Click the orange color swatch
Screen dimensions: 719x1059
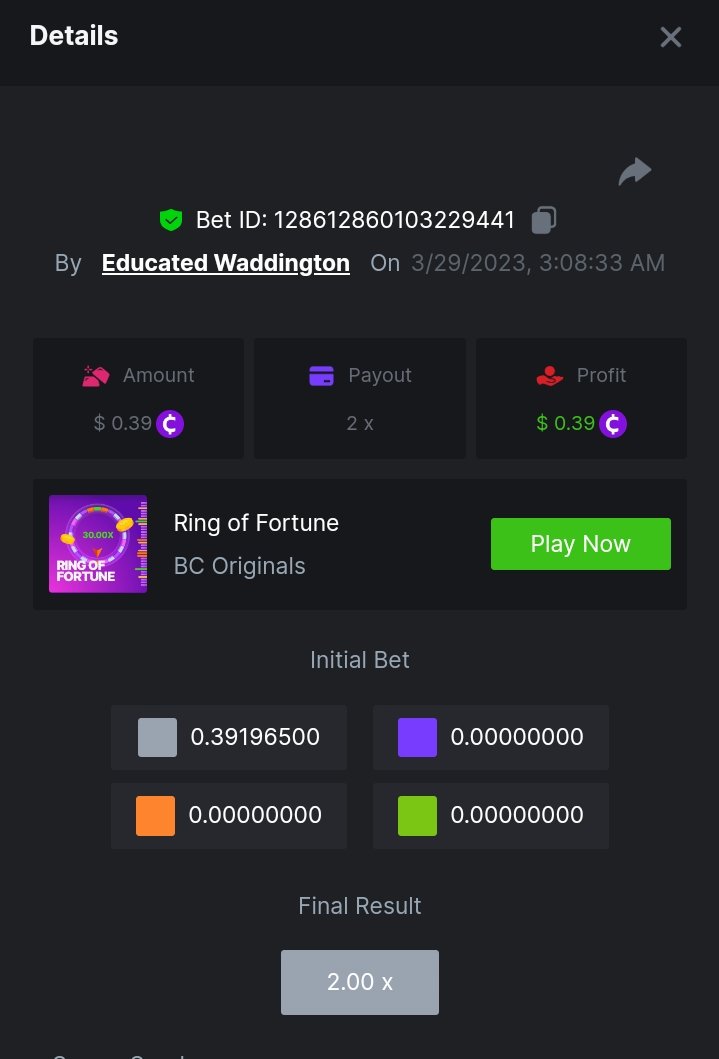coord(155,815)
